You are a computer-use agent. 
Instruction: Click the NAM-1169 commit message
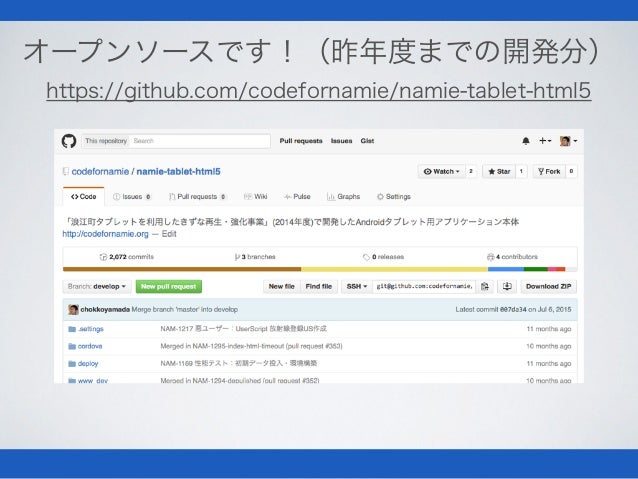[x=238, y=364]
